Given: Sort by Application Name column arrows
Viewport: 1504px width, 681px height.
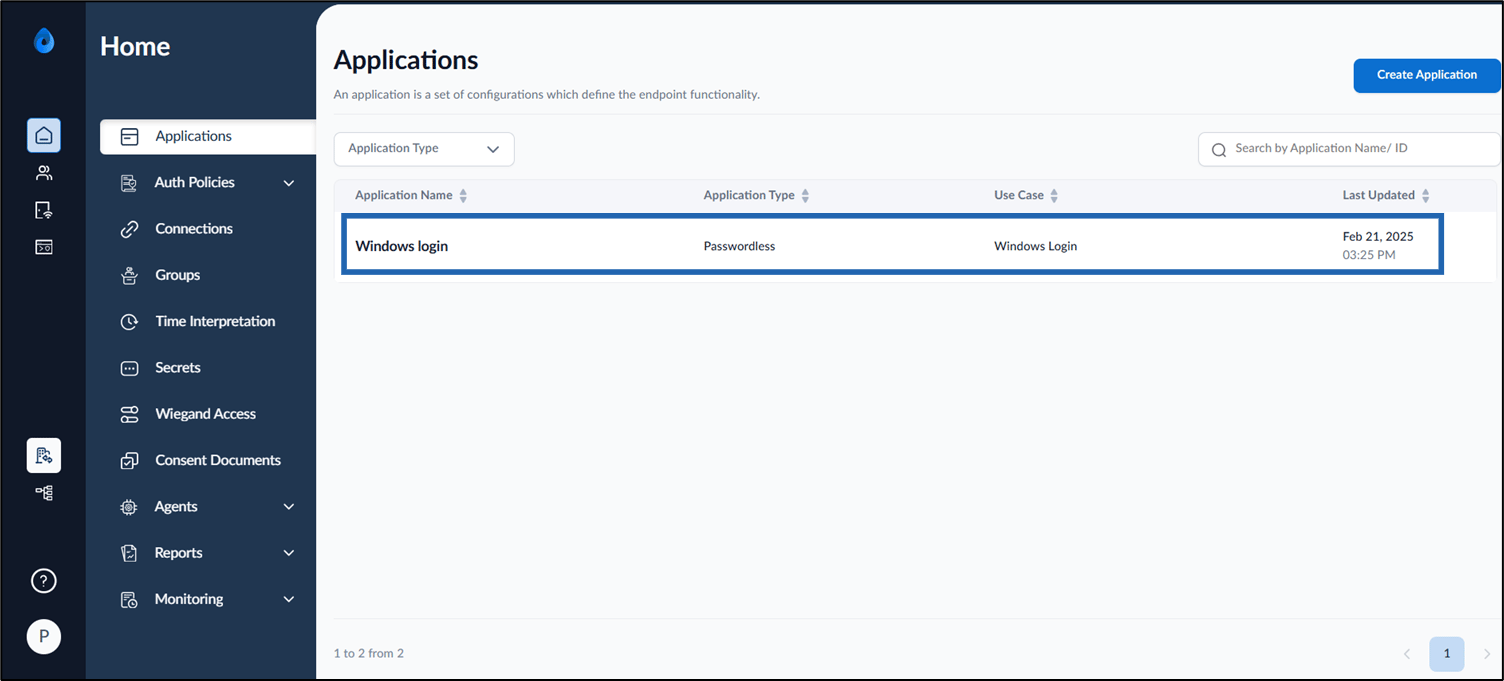Looking at the screenshot, I should click(x=463, y=196).
